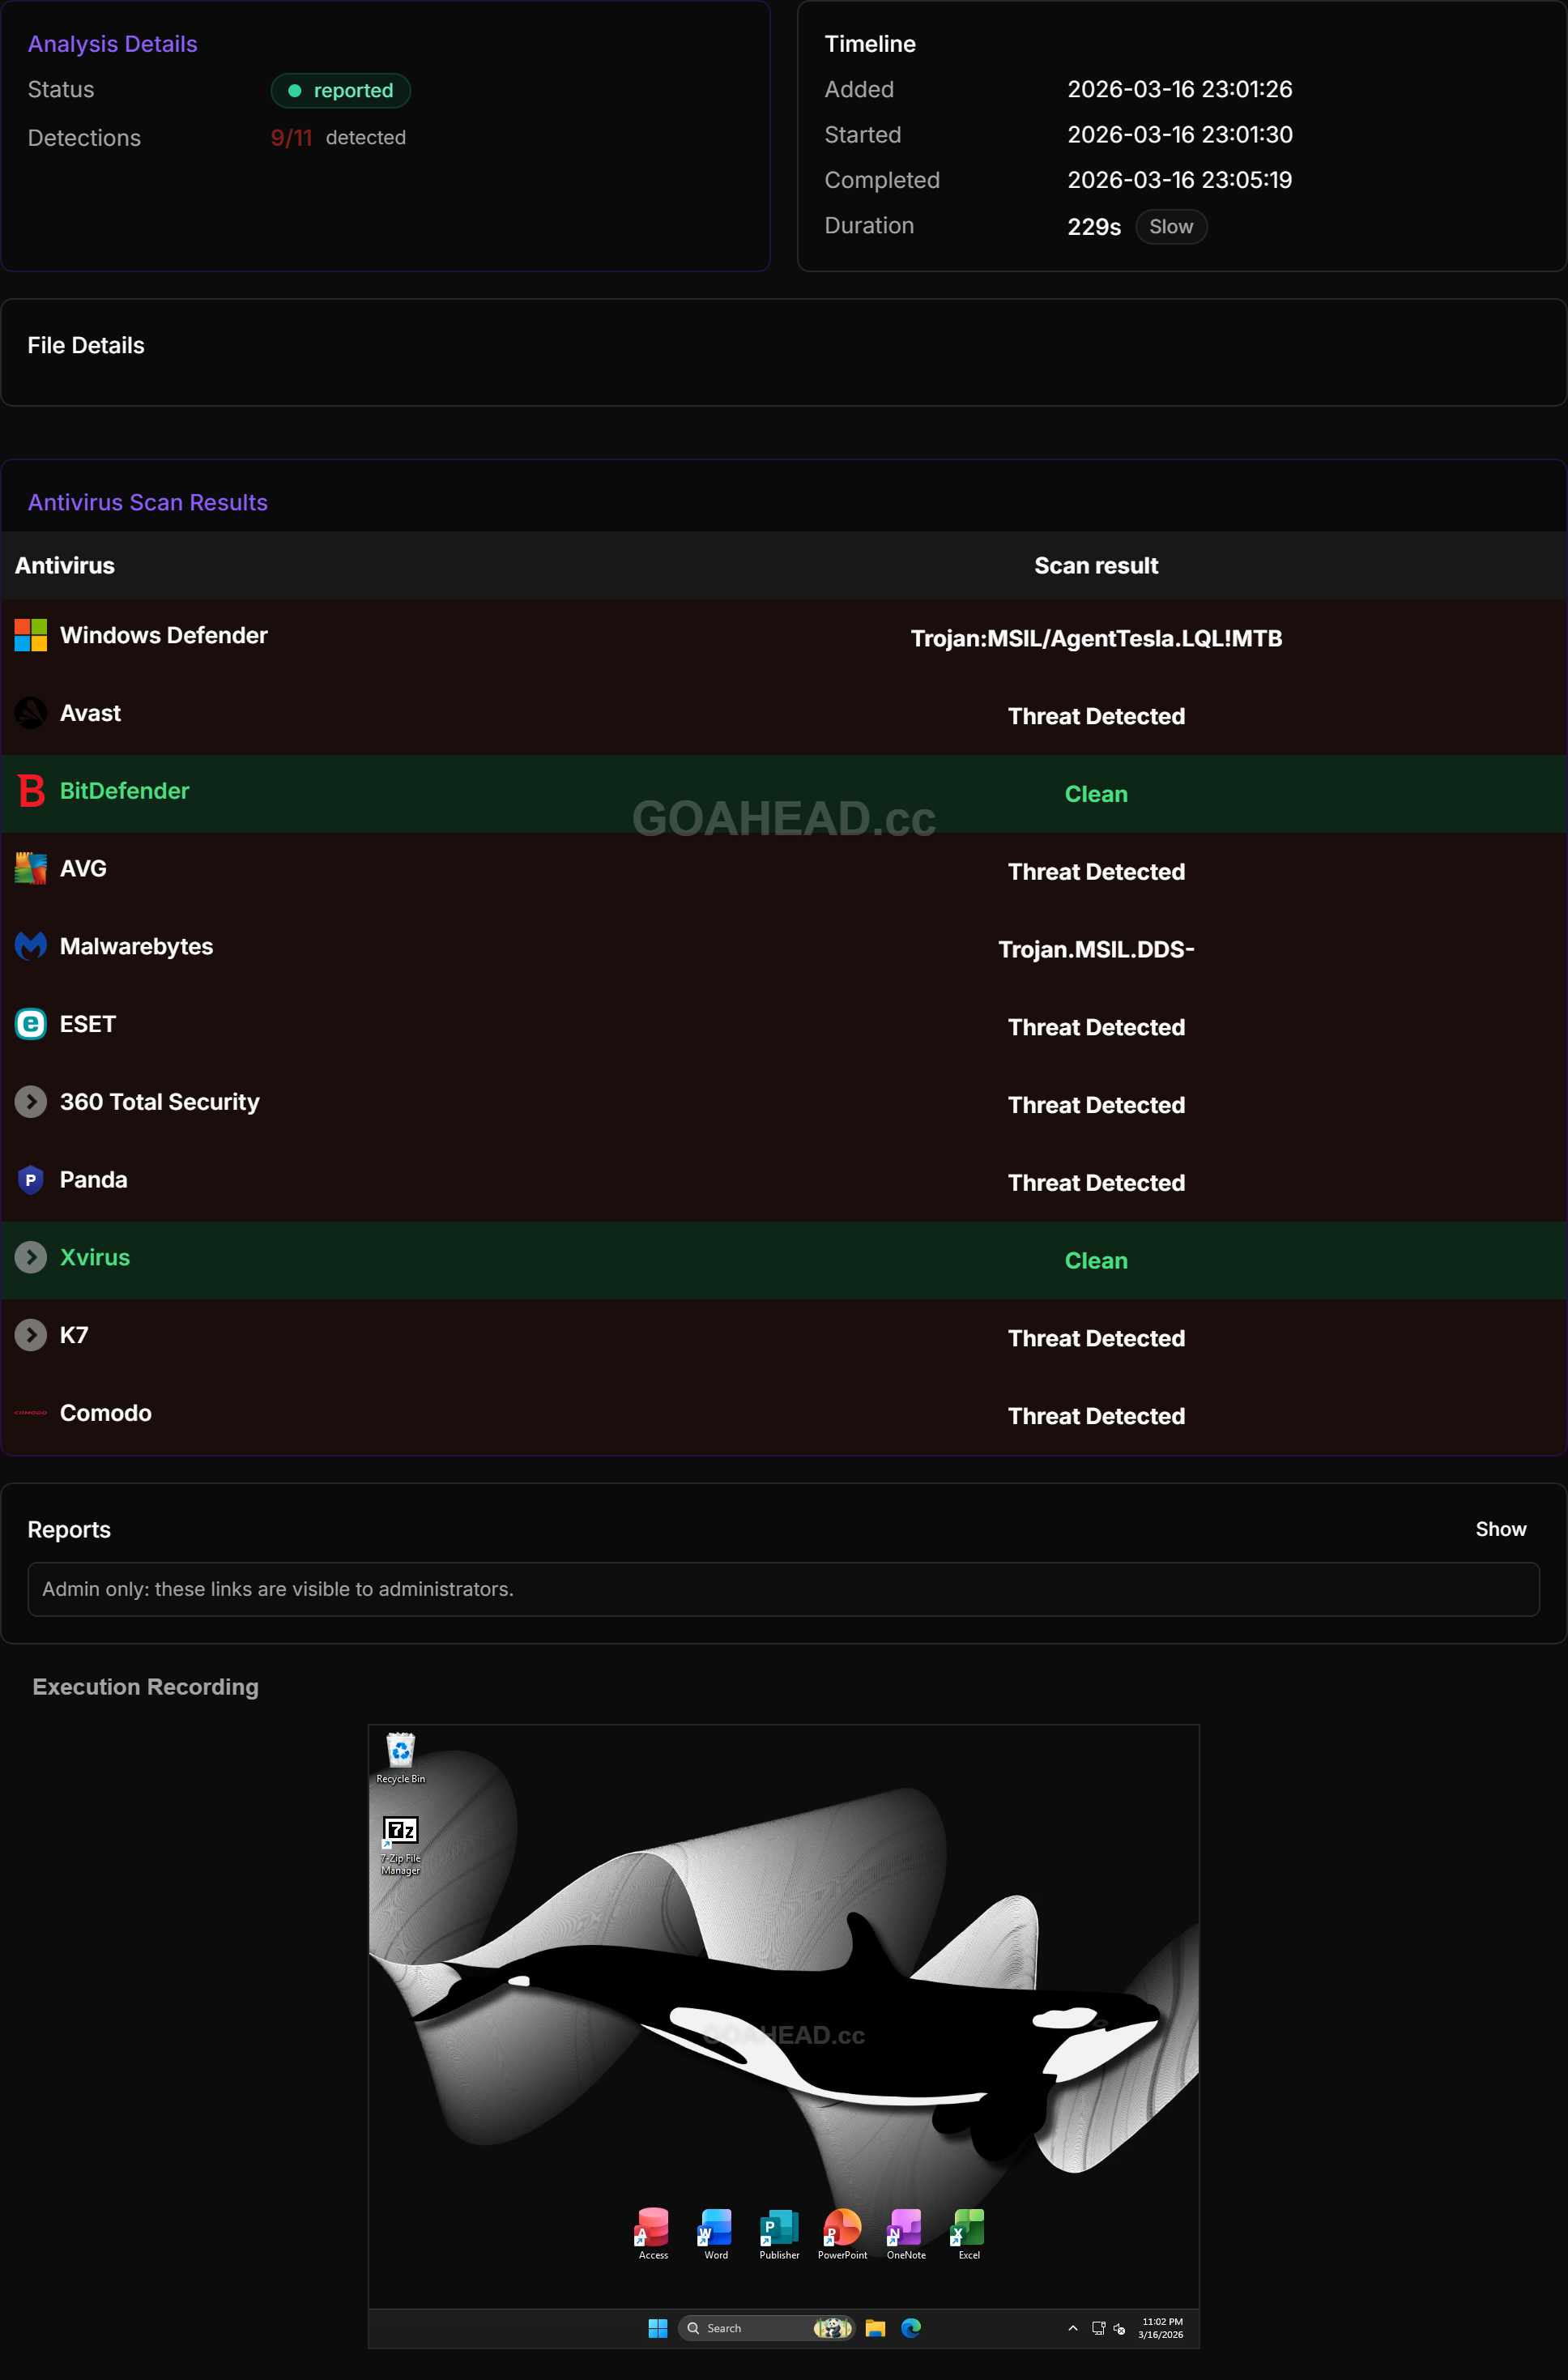The width and height of the screenshot is (1568, 2380).
Task: Open the File Details section
Action: (x=784, y=352)
